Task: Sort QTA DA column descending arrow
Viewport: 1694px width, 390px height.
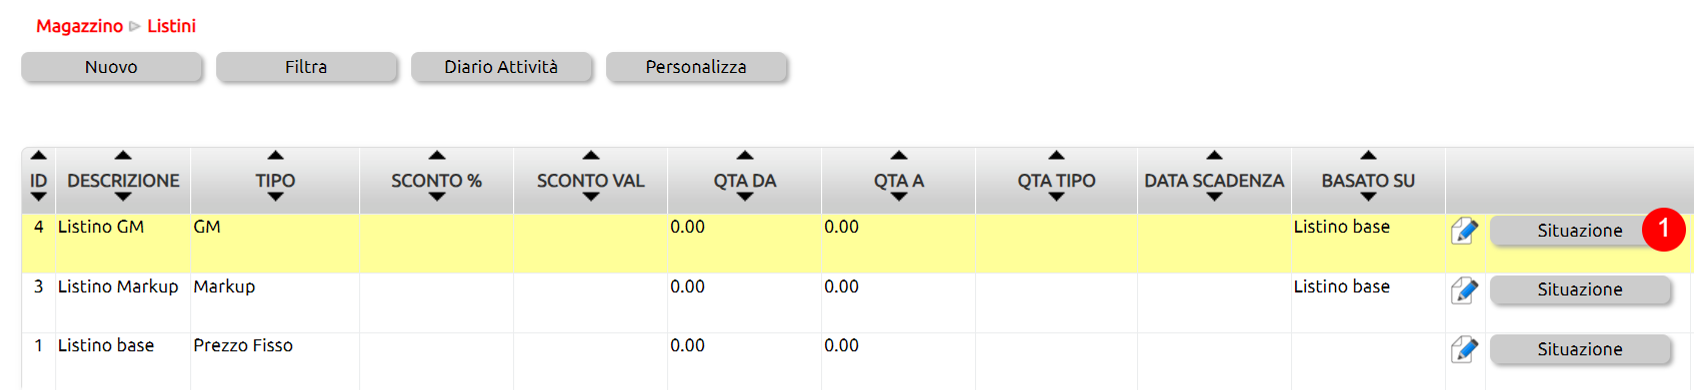Action: click(x=745, y=197)
